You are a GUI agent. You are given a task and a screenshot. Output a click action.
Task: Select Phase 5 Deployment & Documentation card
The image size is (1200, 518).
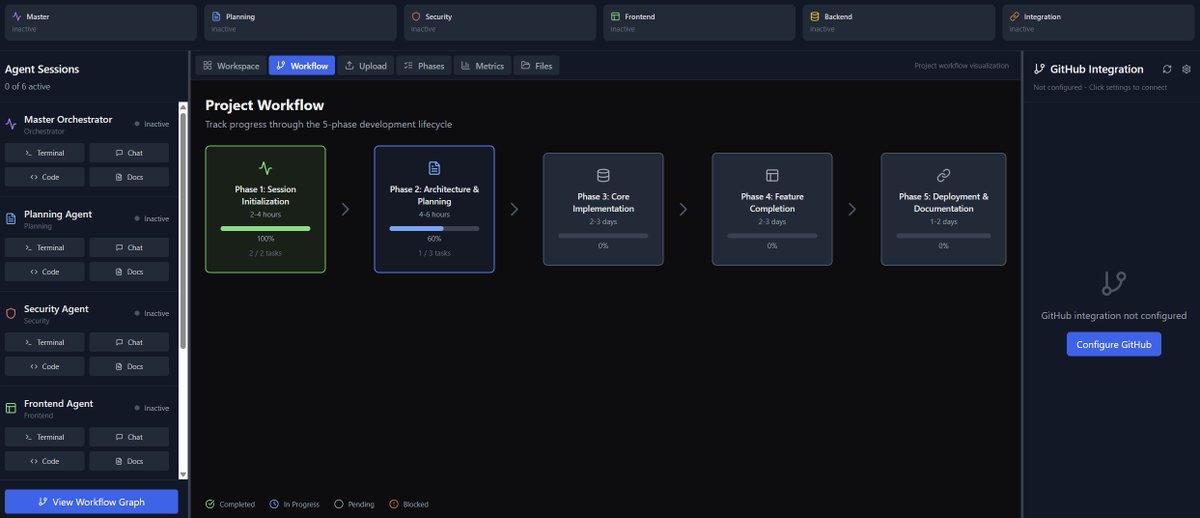click(x=943, y=209)
